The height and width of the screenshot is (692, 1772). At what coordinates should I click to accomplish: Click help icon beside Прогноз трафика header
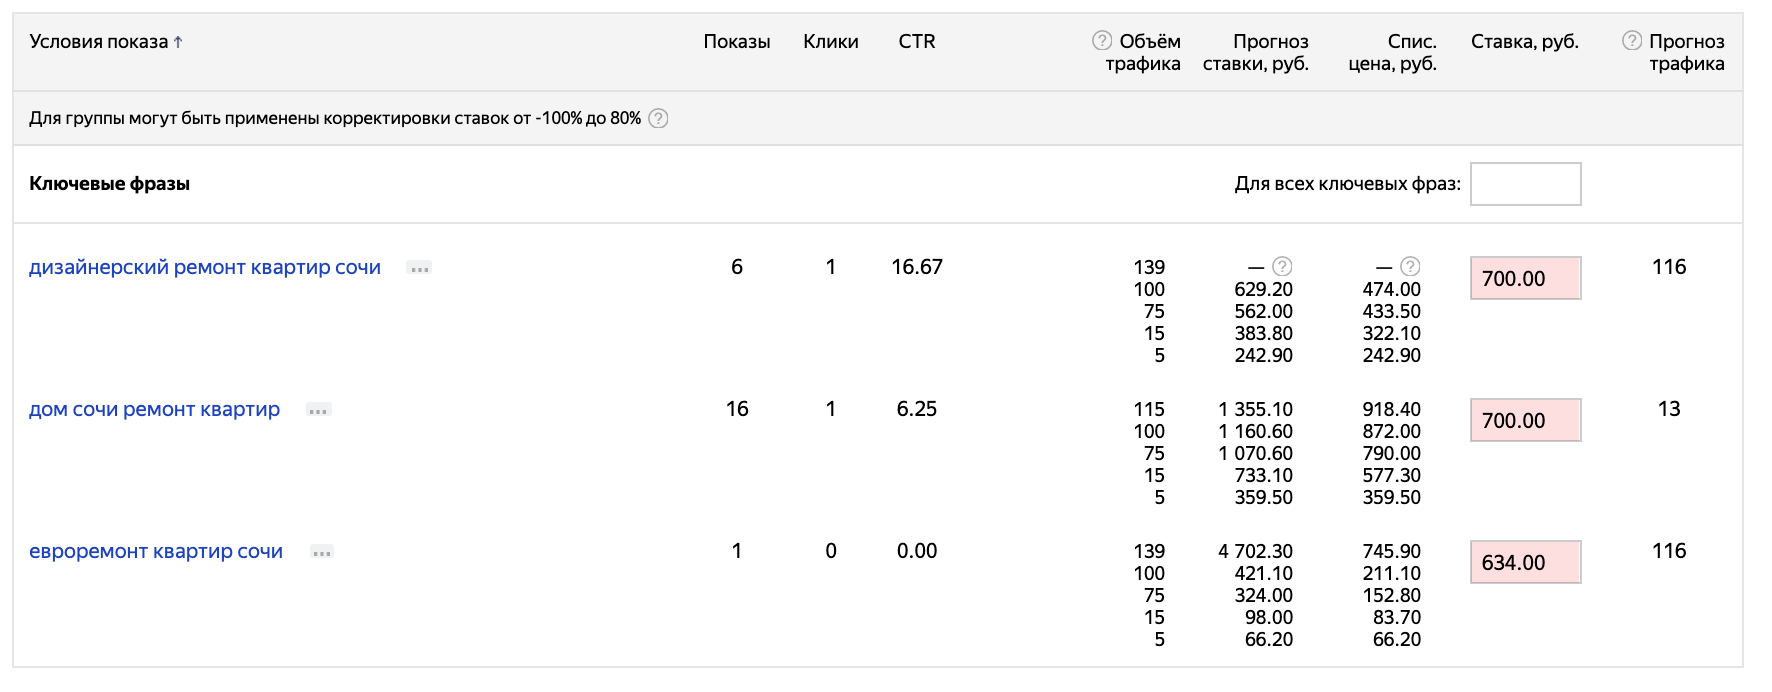pos(1632,40)
